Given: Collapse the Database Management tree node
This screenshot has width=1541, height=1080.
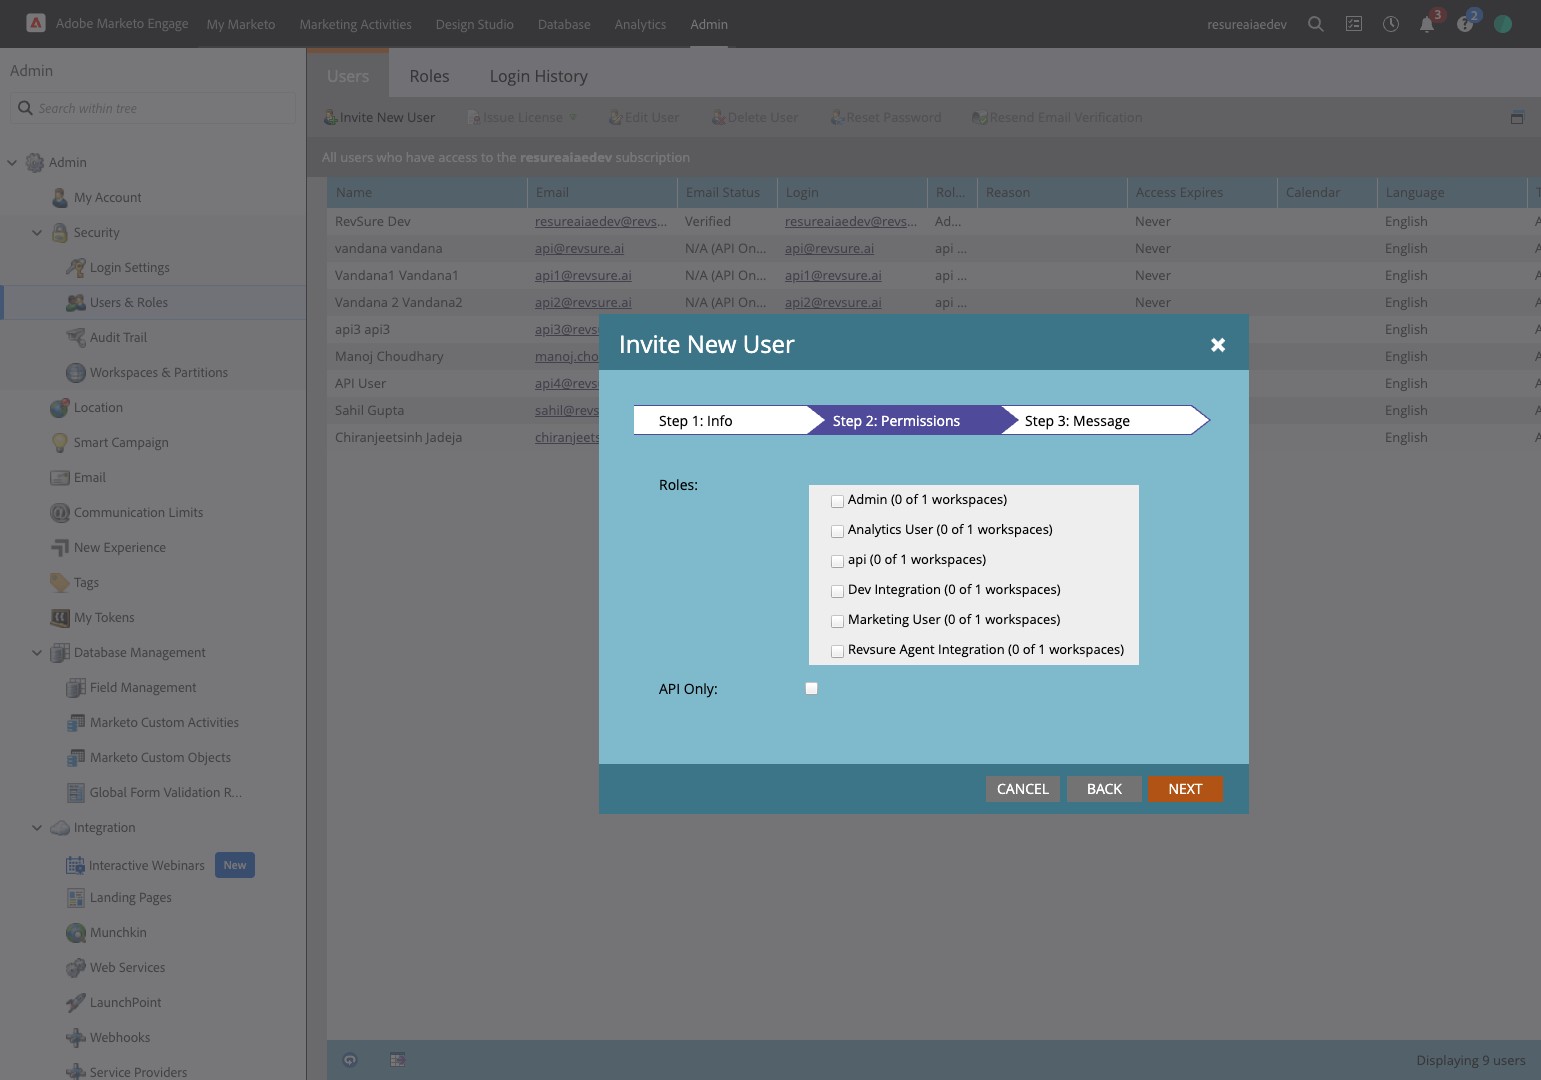Looking at the screenshot, I should click(37, 652).
